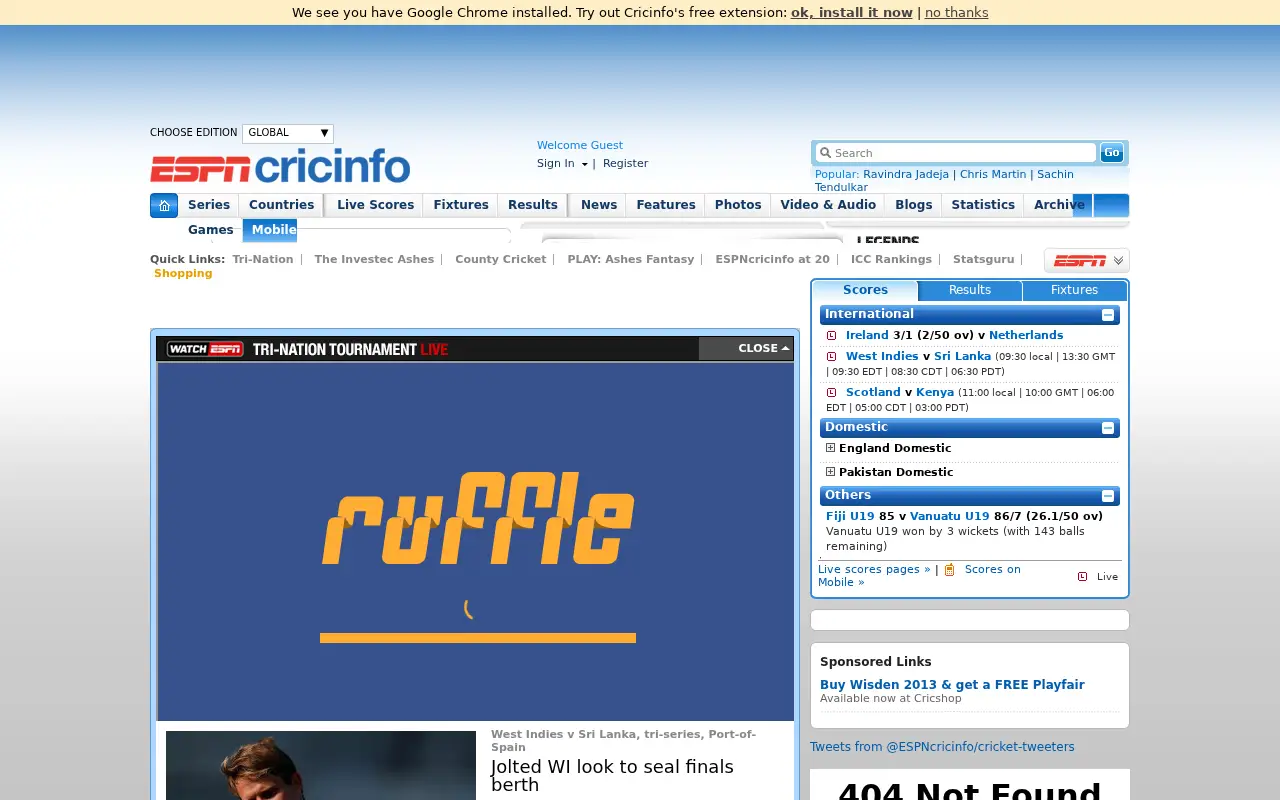Open the Vanuatu U19 team link
This screenshot has height=800, width=1280.
pyautogui.click(x=949, y=517)
